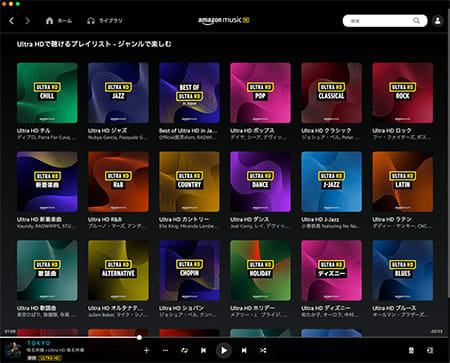Open more options ellipsis in player
This screenshot has width=450, height=363.
point(165,350)
